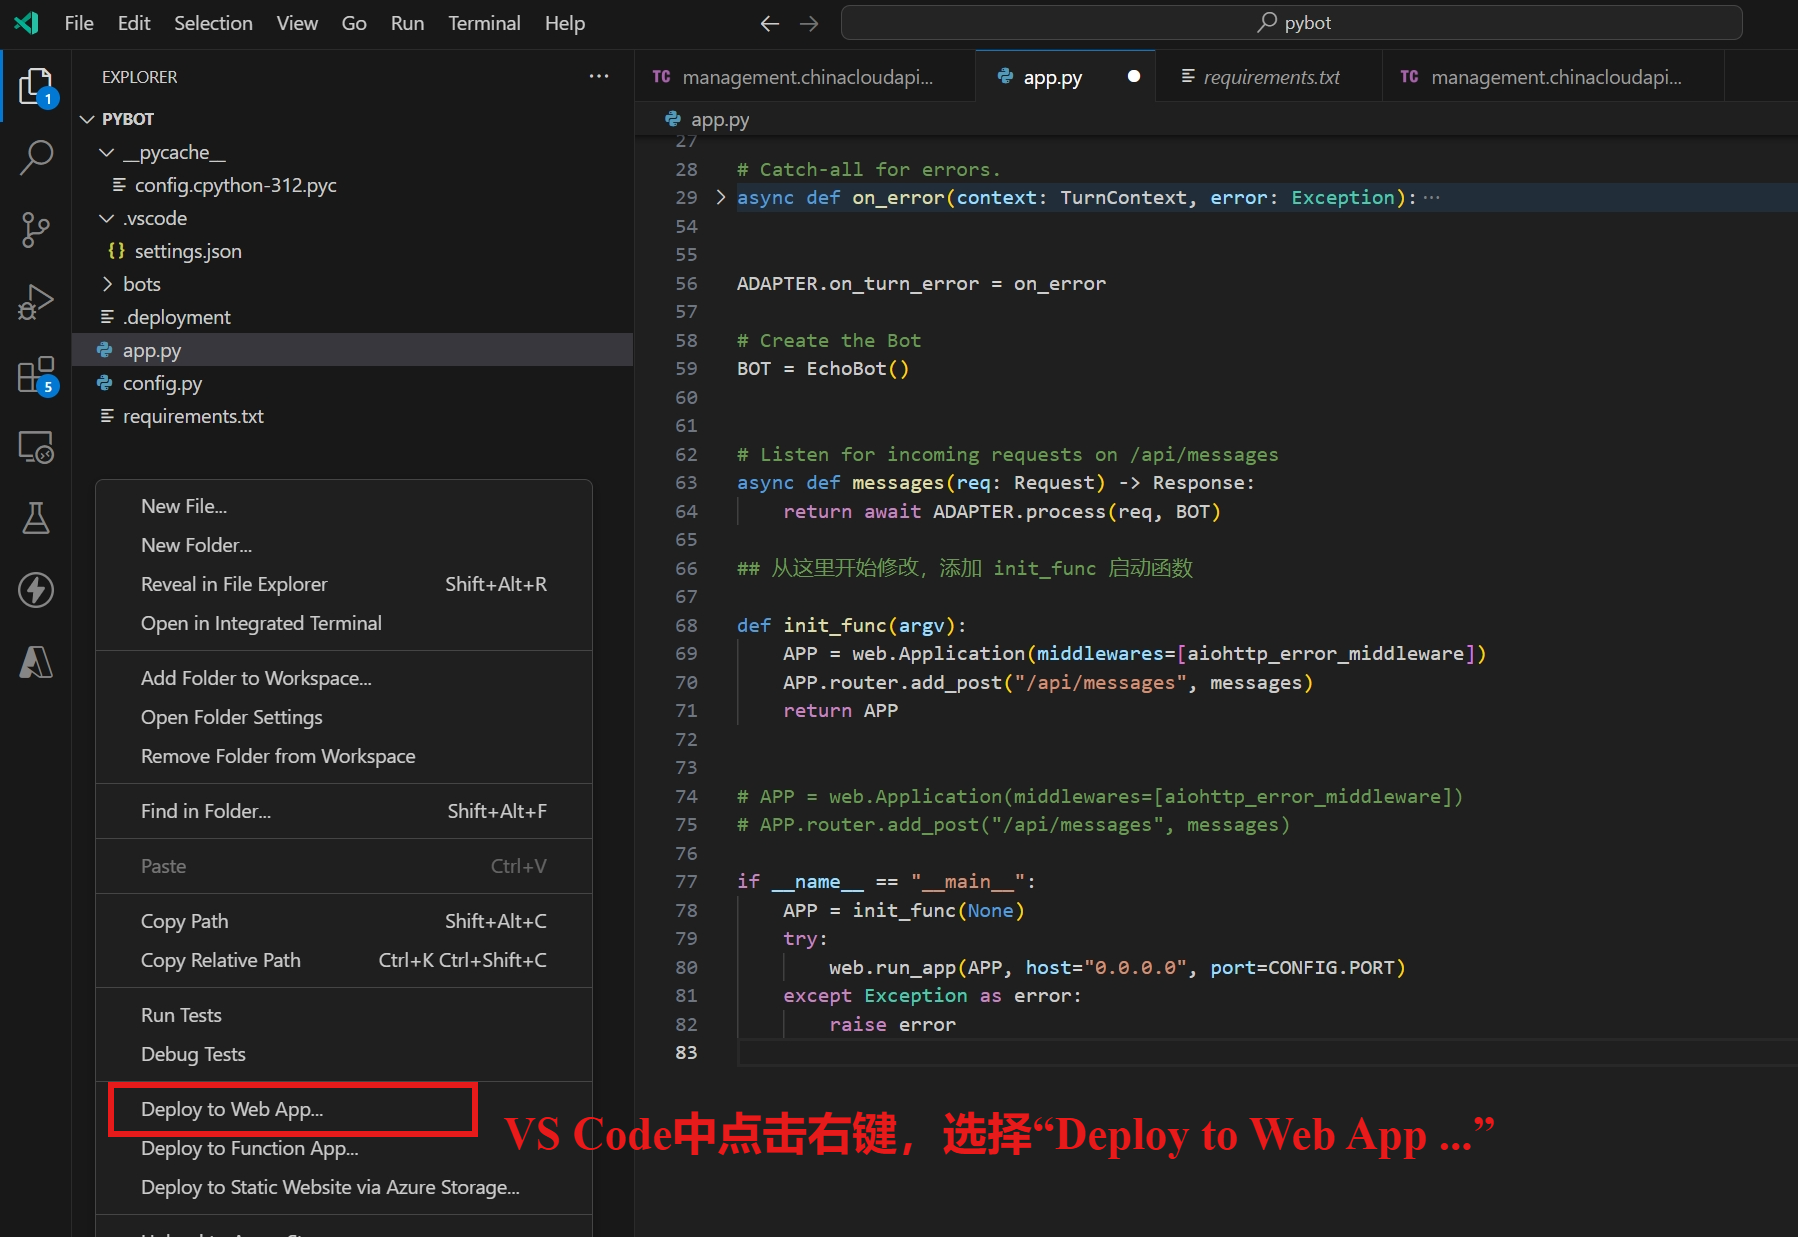
Task: Open the Source Control view
Action: pyautogui.click(x=37, y=229)
